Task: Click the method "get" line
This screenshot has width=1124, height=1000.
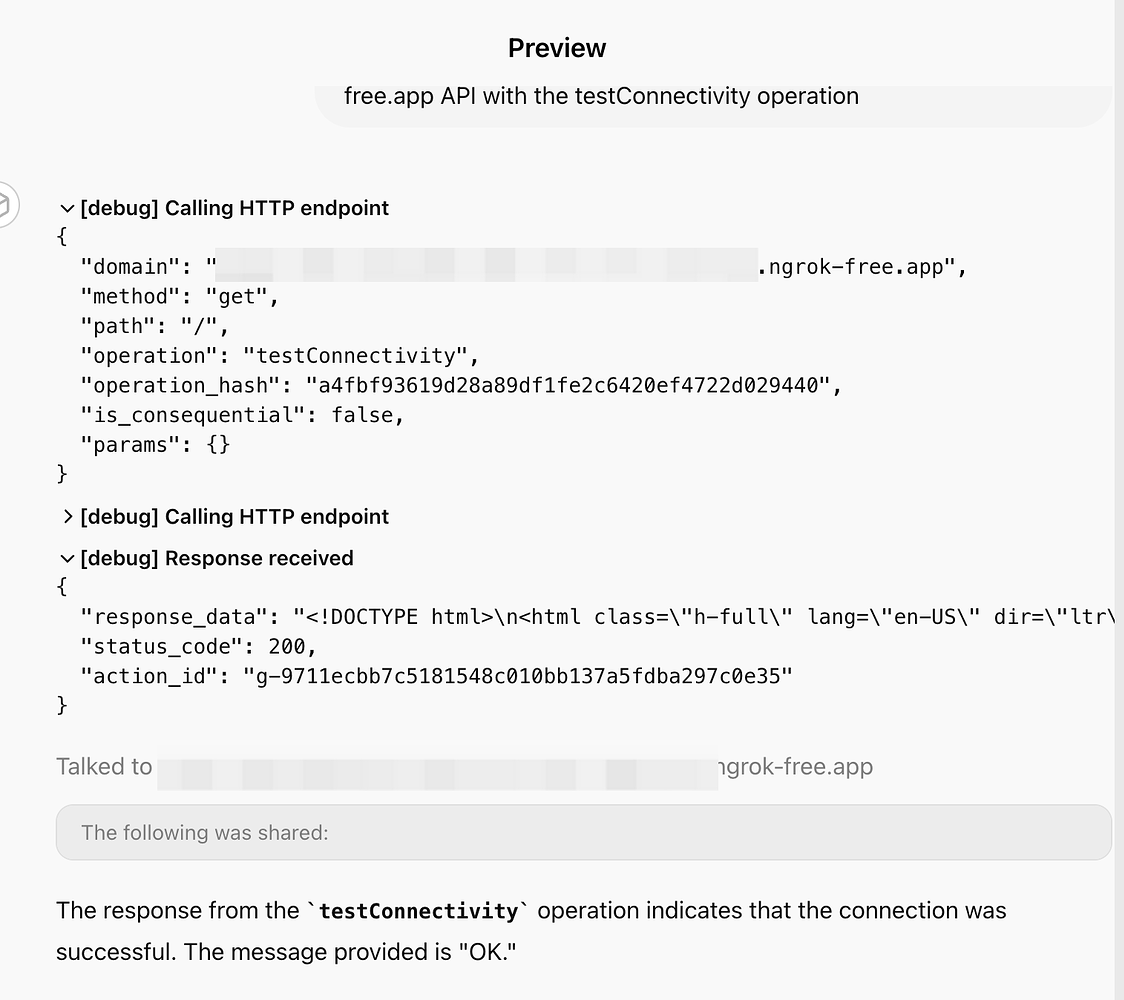Action: pos(179,297)
